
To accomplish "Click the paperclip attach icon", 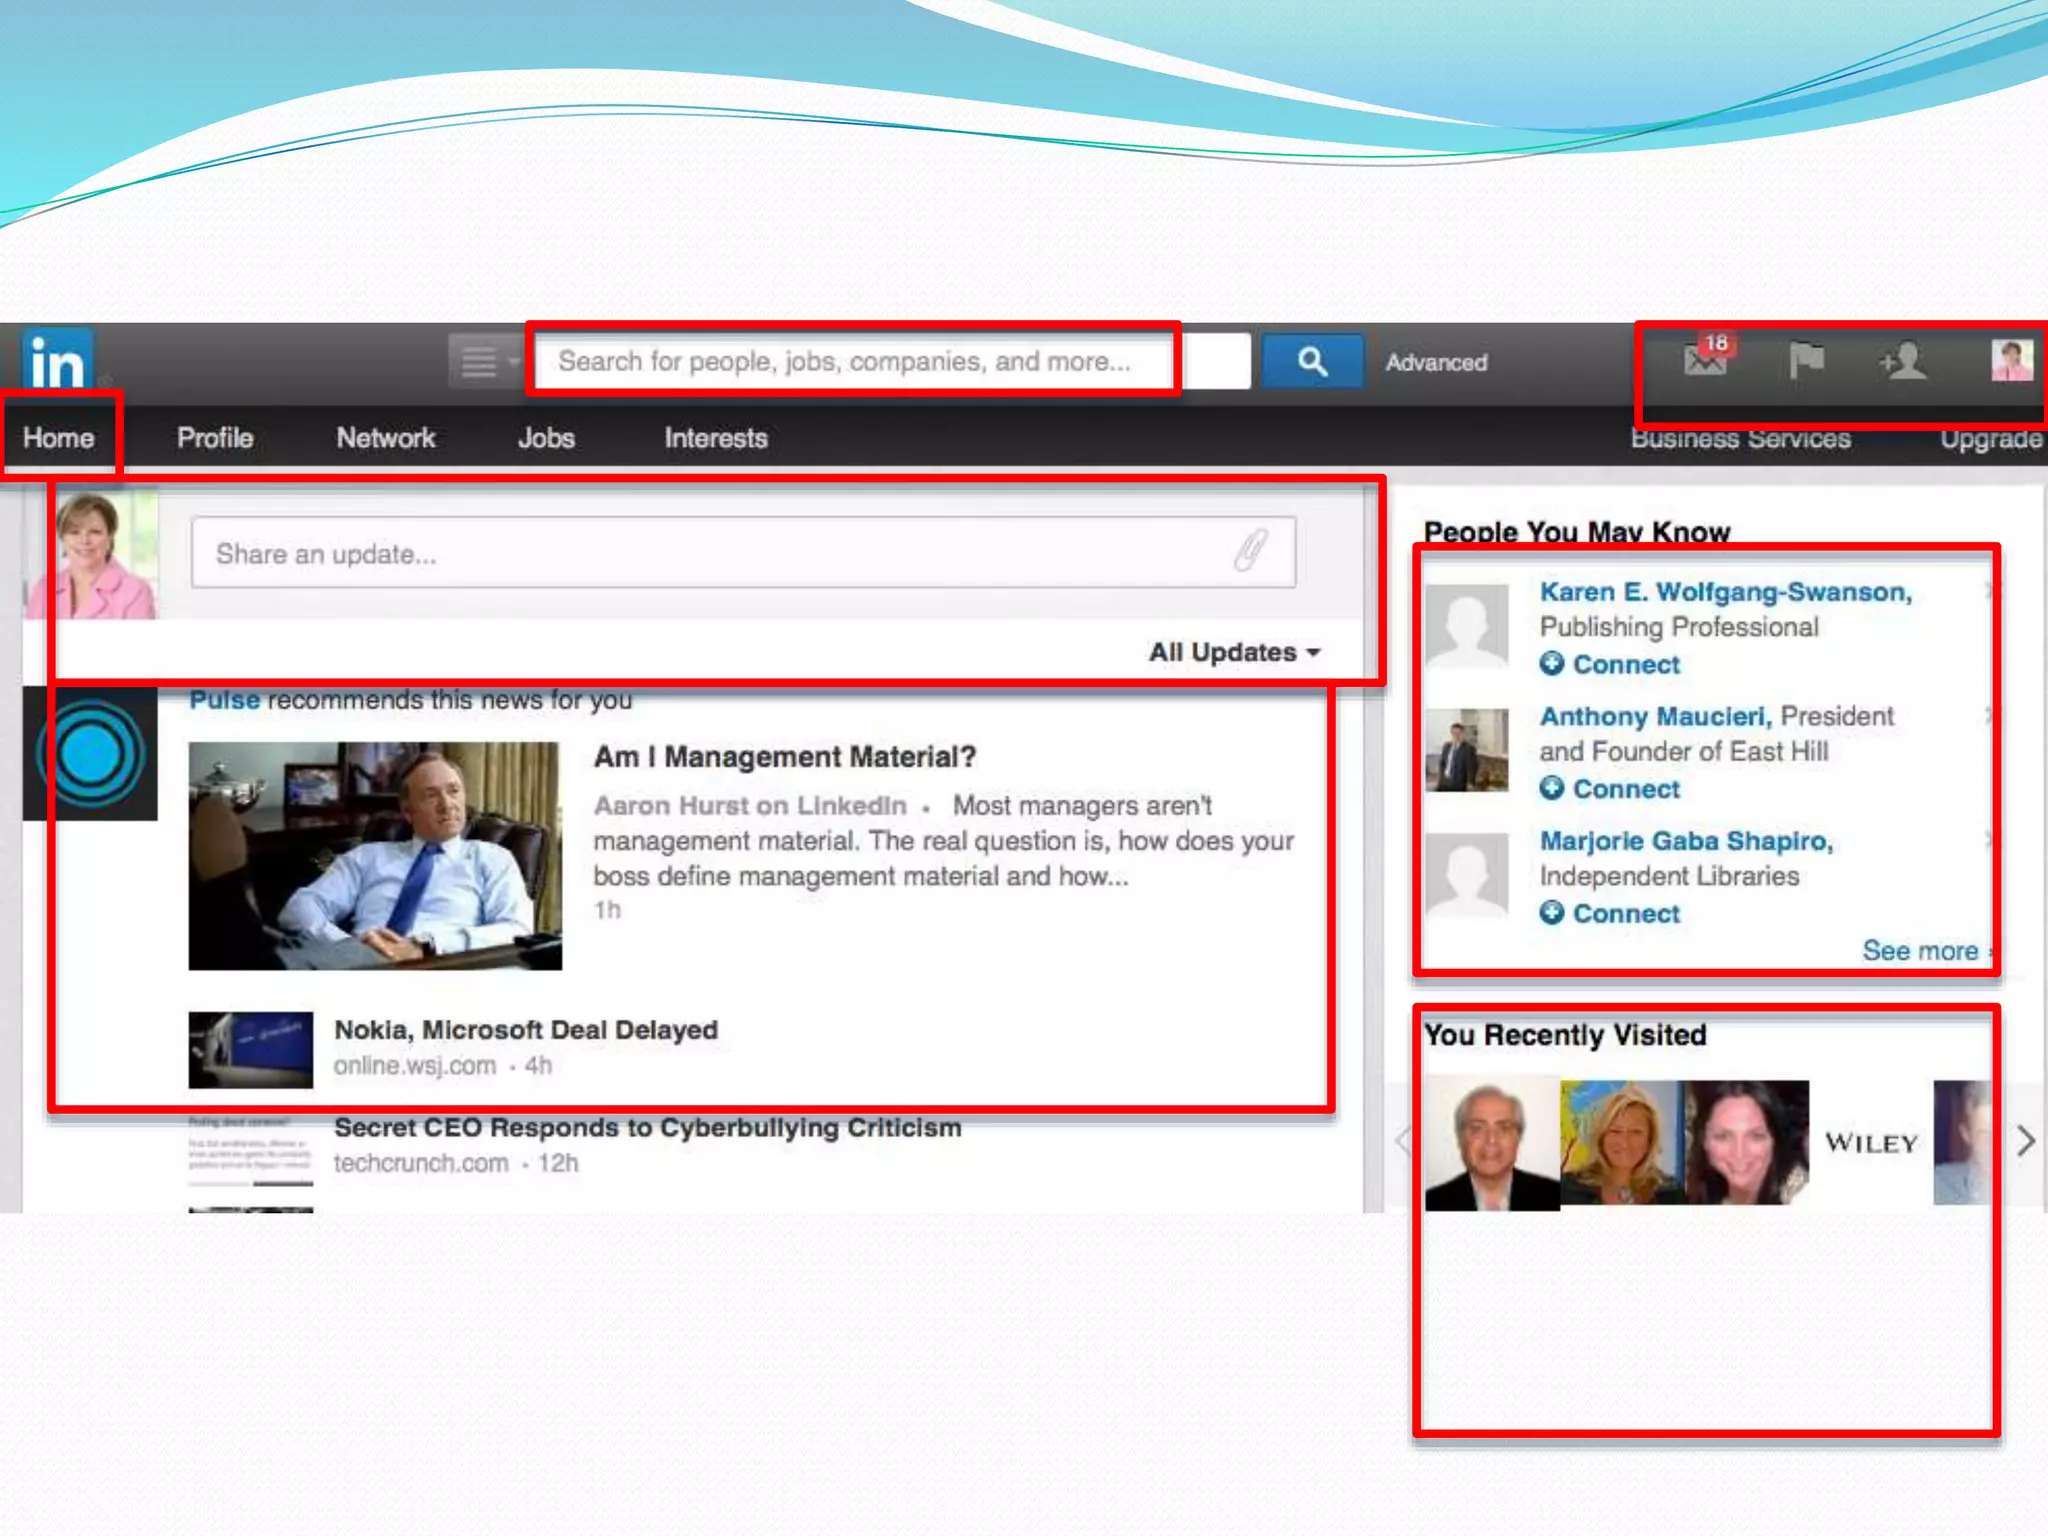I will pyautogui.click(x=1250, y=551).
